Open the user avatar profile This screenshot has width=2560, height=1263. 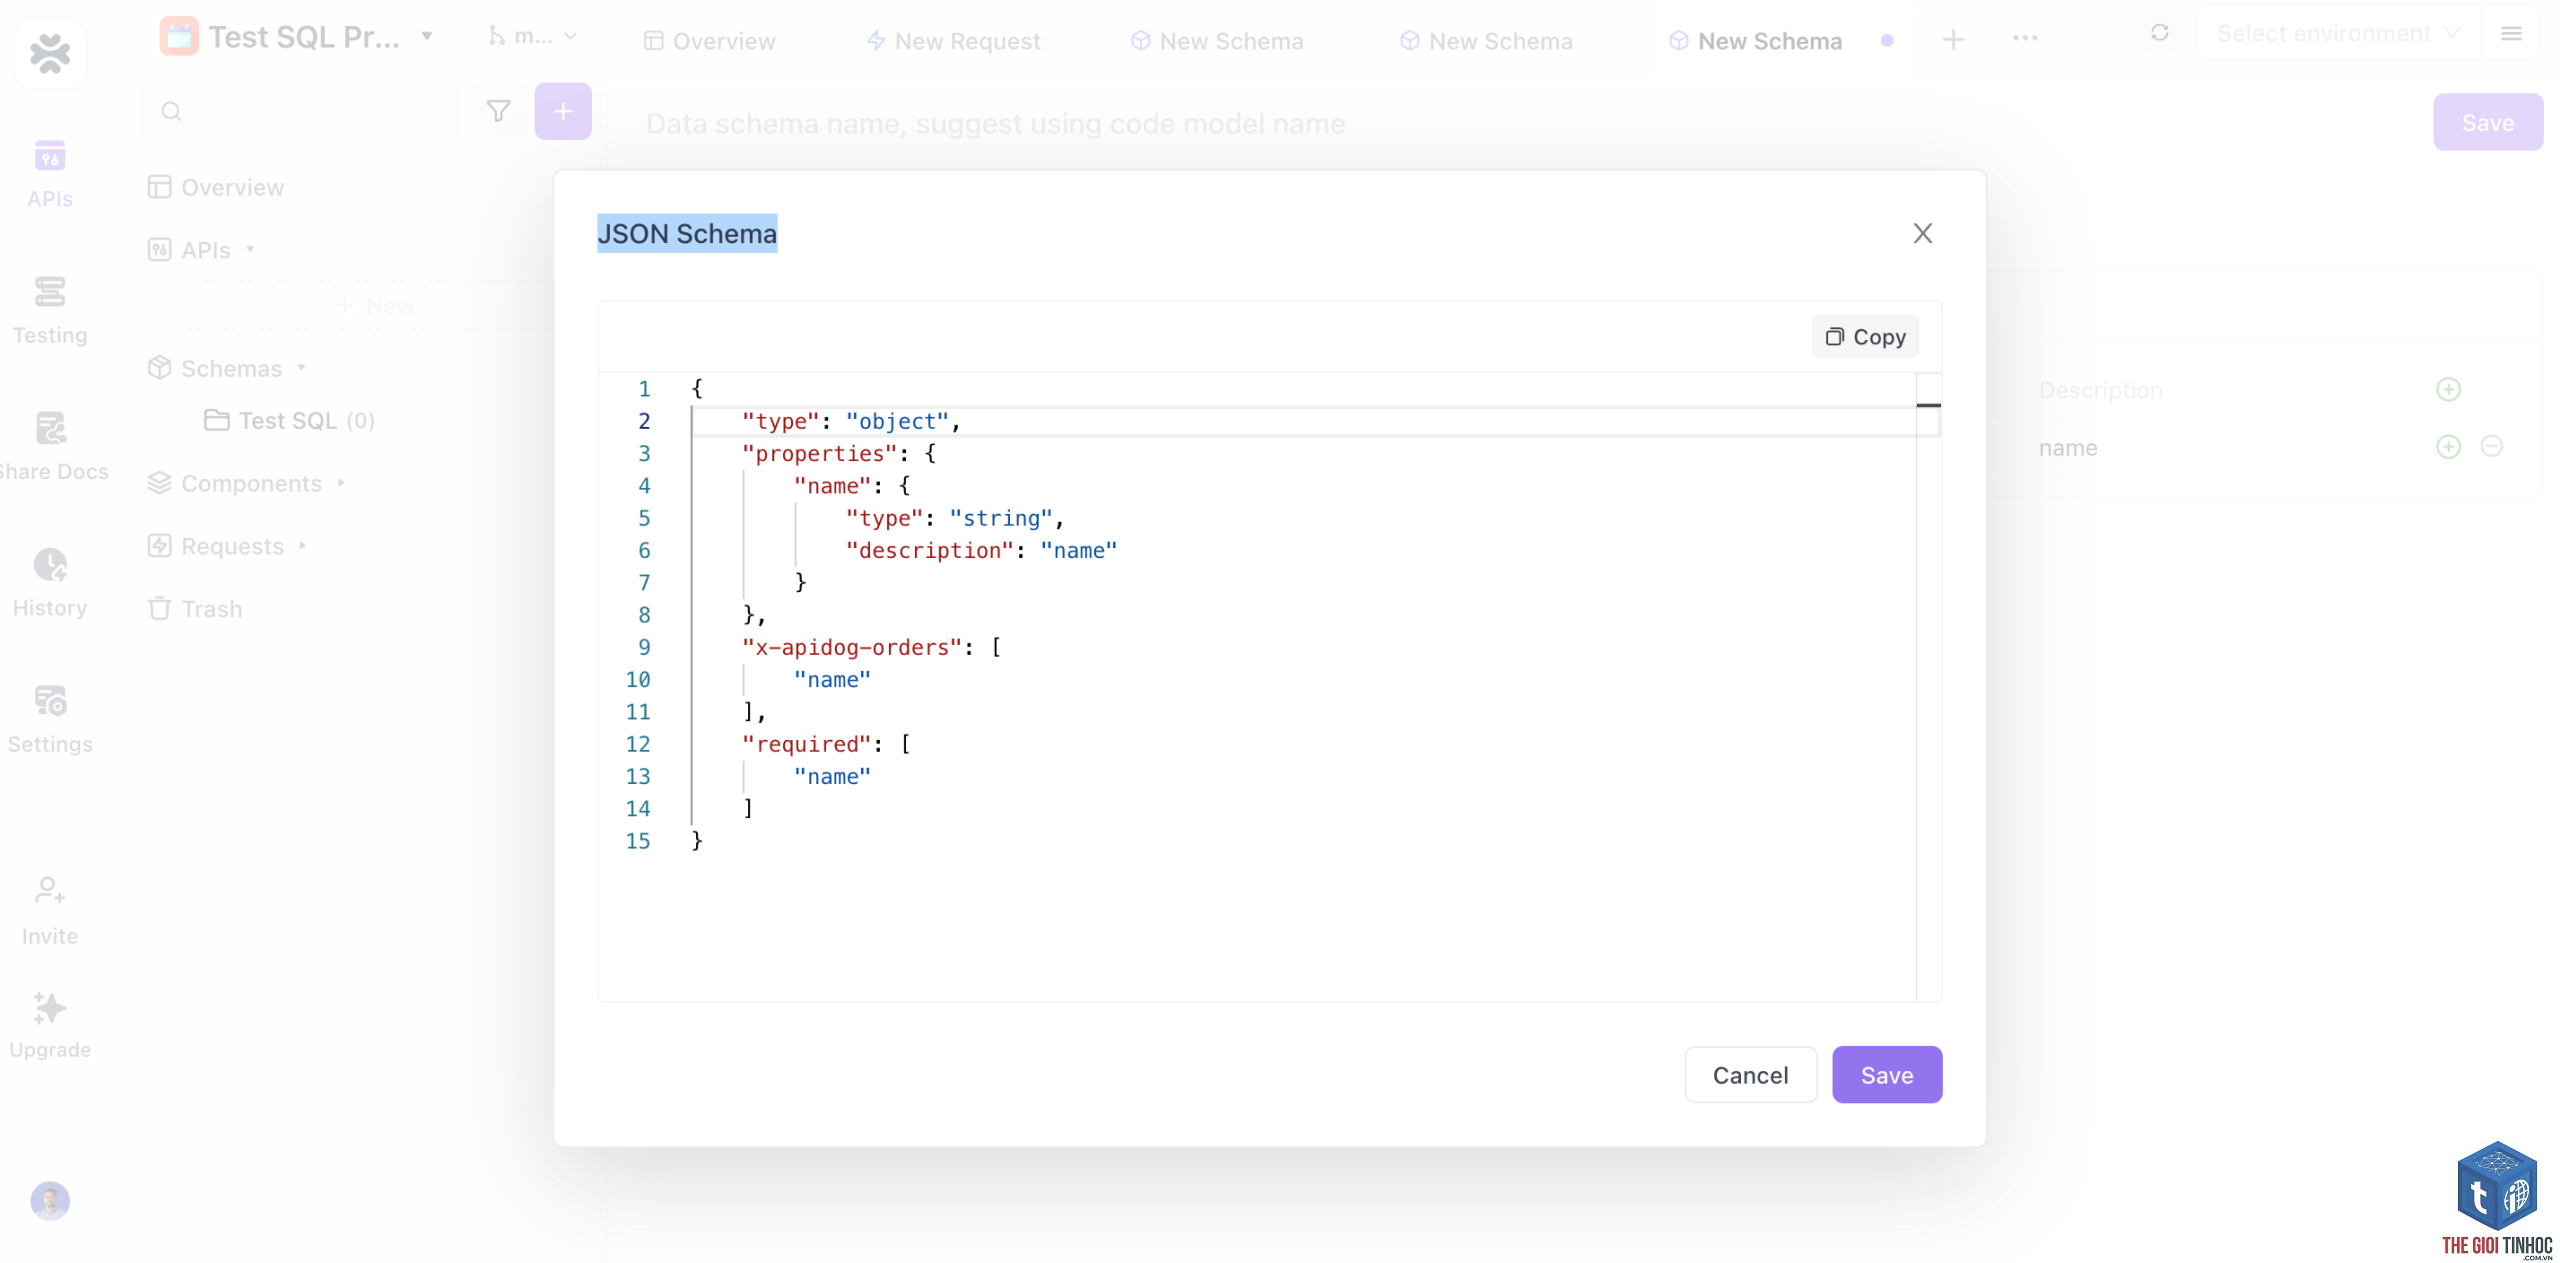click(50, 1200)
